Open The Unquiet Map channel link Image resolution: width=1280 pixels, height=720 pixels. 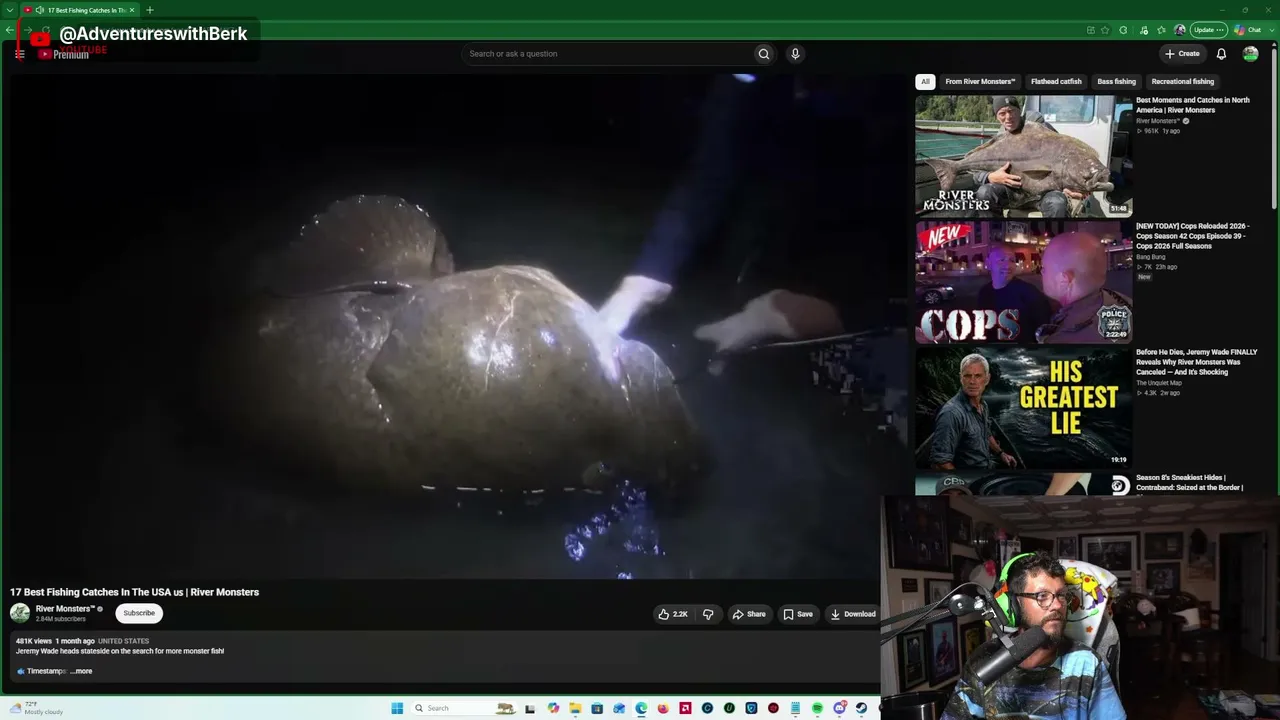[x=1159, y=383]
